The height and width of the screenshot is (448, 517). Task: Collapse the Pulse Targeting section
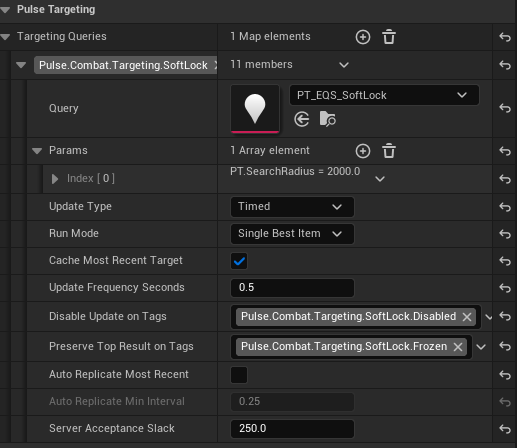(5, 10)
